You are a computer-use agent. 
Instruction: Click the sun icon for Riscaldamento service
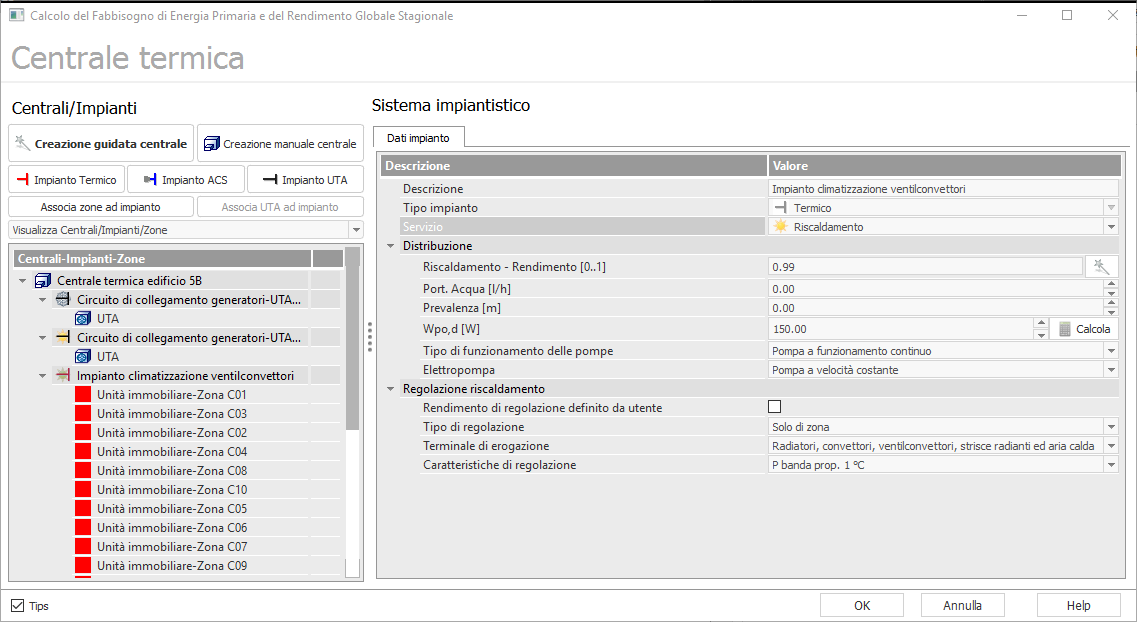tap(780, 226)
